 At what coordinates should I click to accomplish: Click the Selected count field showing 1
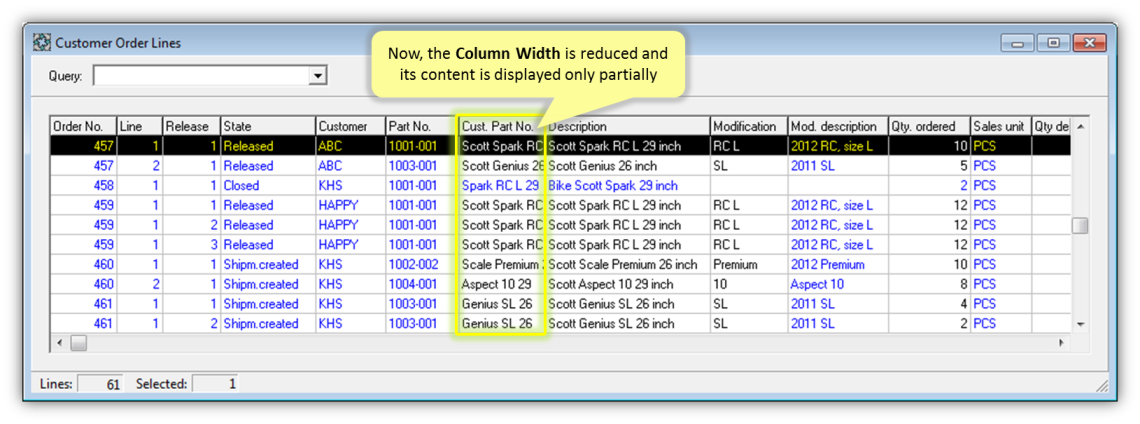[x=215, y=383]
